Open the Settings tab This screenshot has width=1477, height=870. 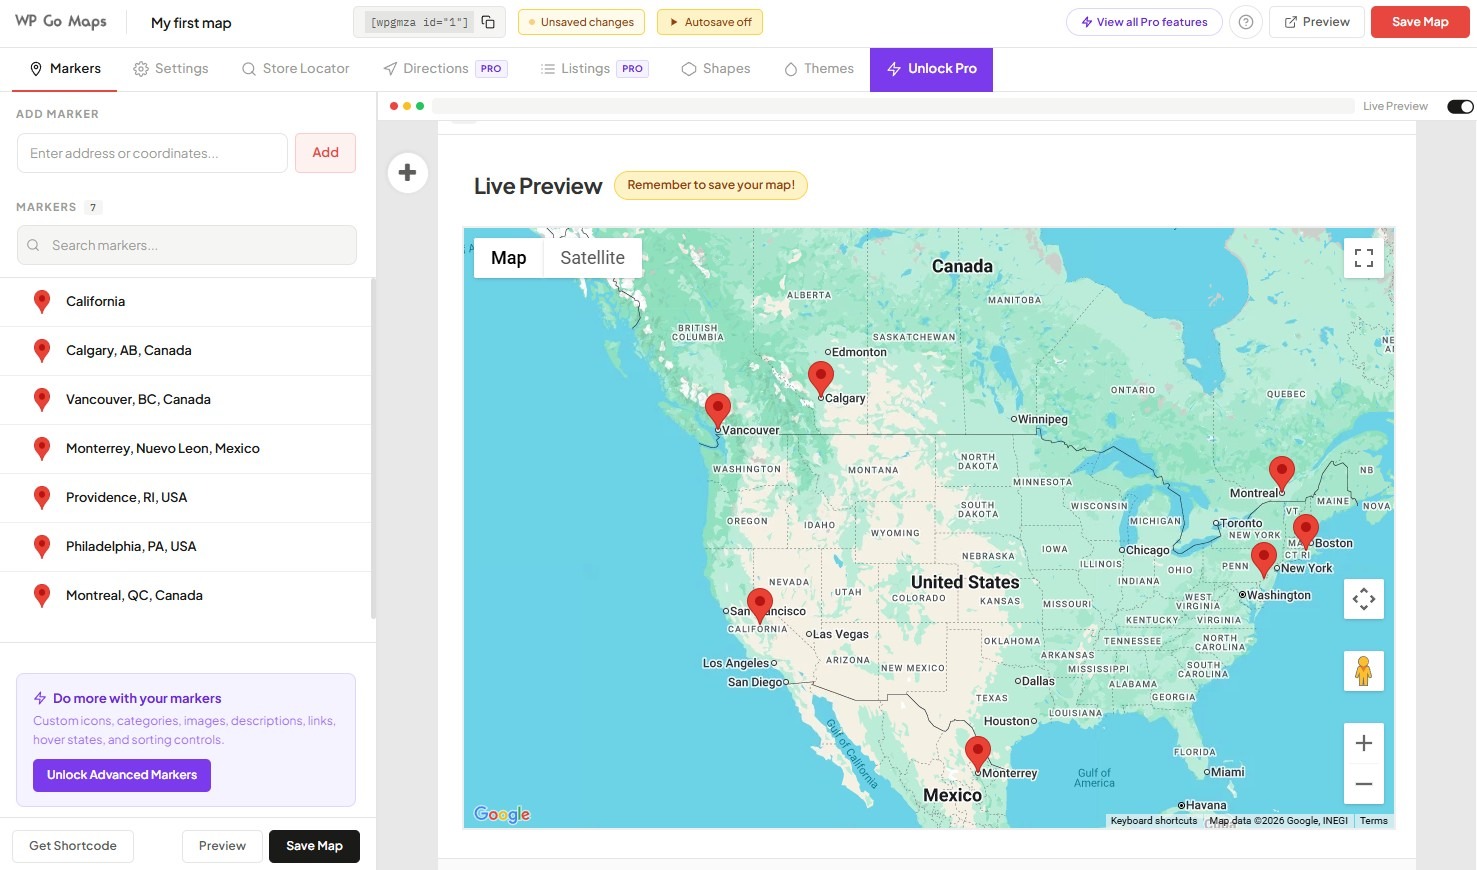[171, 69]
